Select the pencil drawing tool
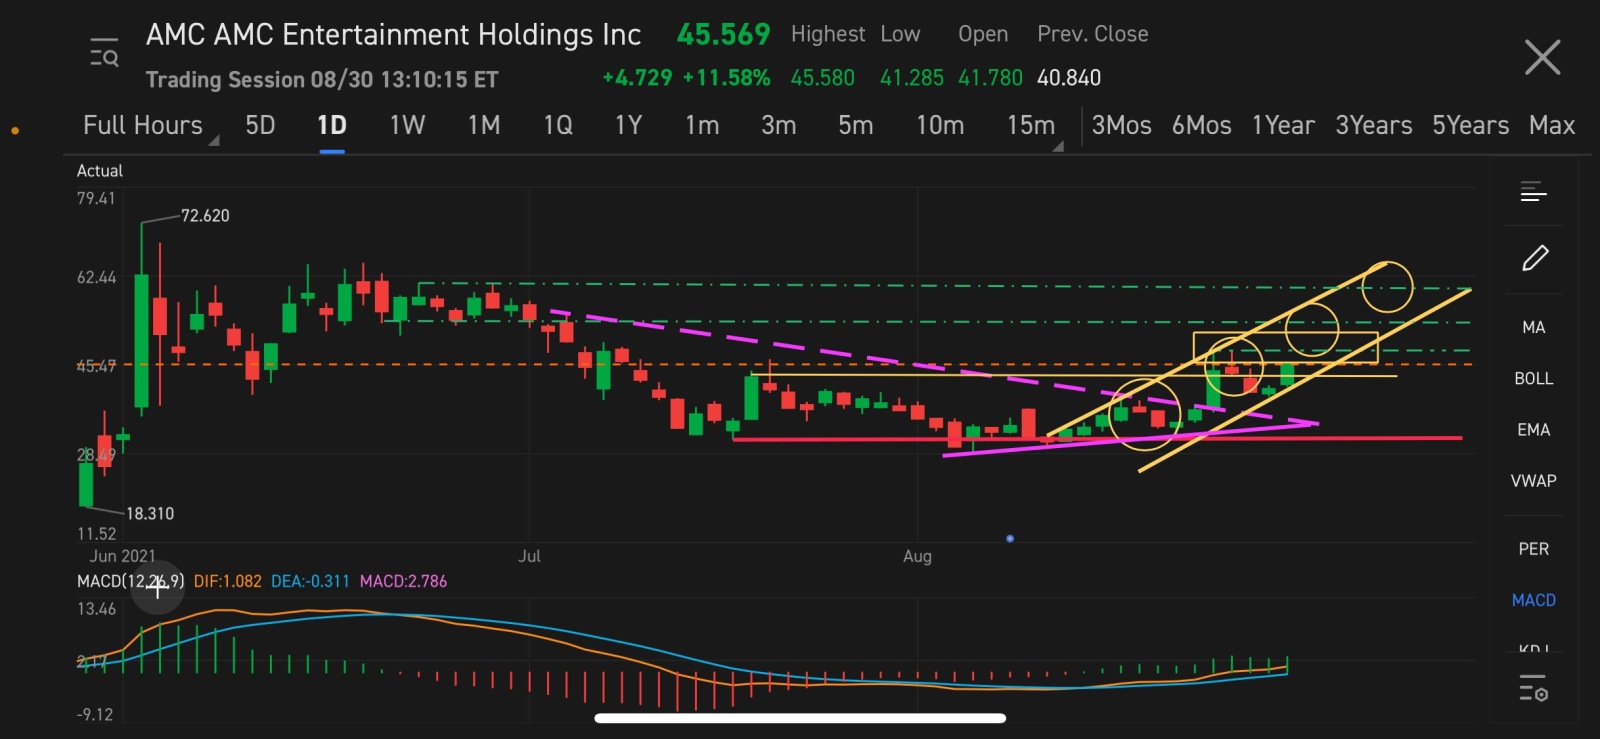The image size is (1600, 739). pos(1535,258)
